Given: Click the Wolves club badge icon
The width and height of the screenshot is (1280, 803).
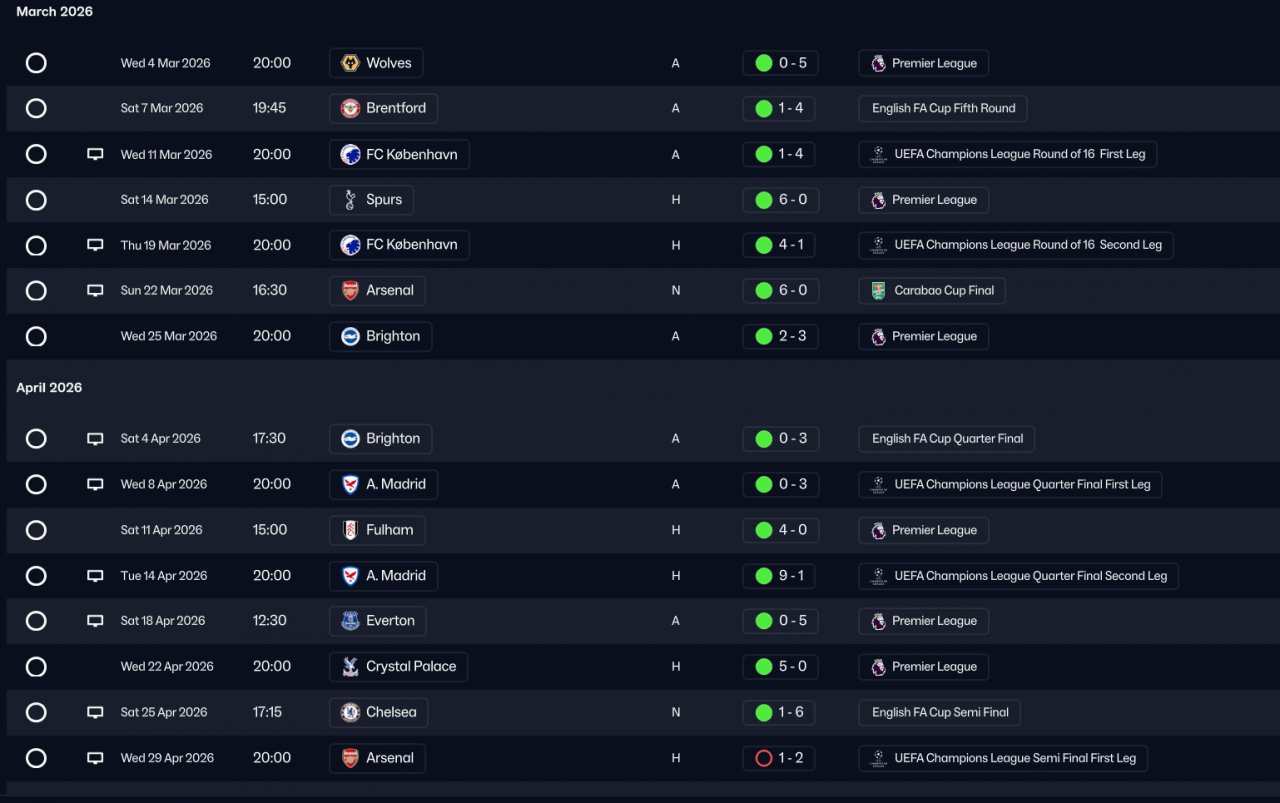Looking at the screenshot, I should coord(350,63).
